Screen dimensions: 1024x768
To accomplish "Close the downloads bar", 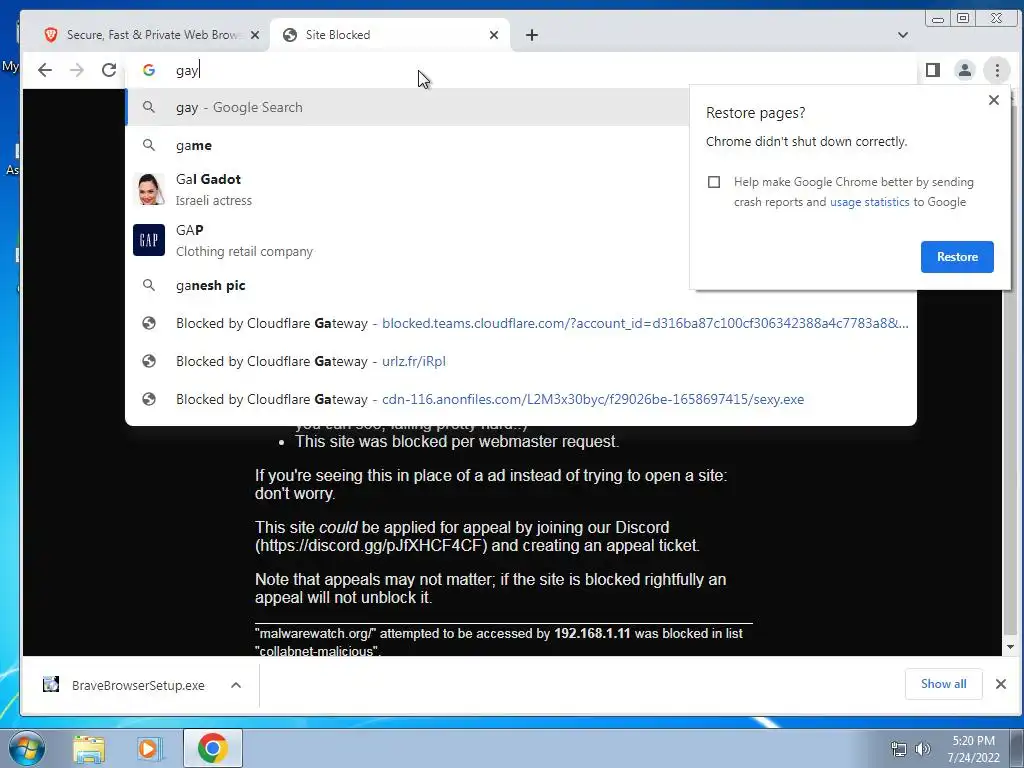I will (1000, 684).
